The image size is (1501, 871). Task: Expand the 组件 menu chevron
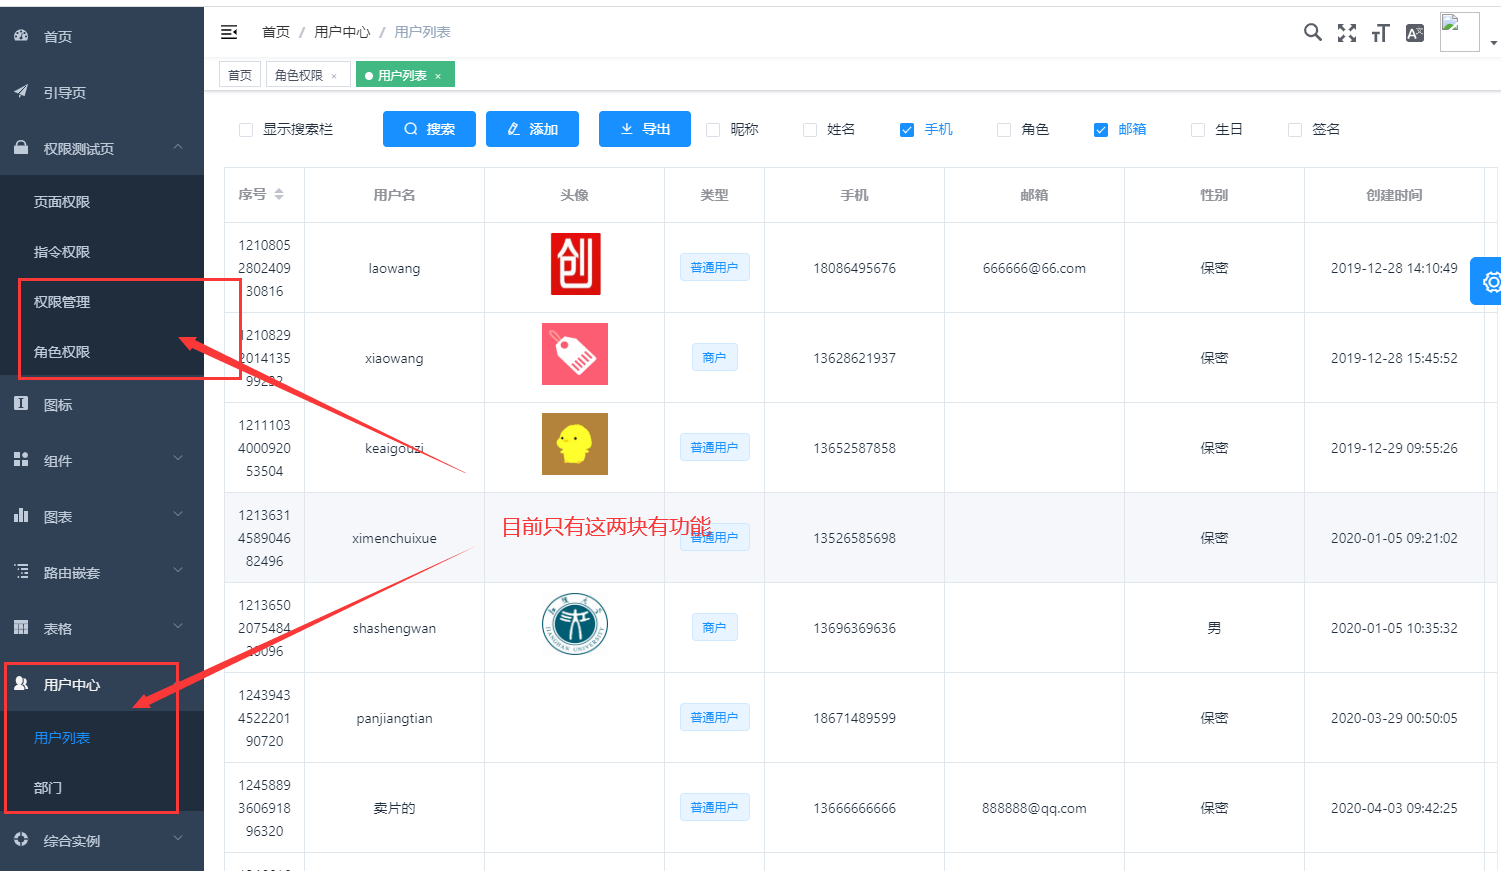[x=178, y=458]
